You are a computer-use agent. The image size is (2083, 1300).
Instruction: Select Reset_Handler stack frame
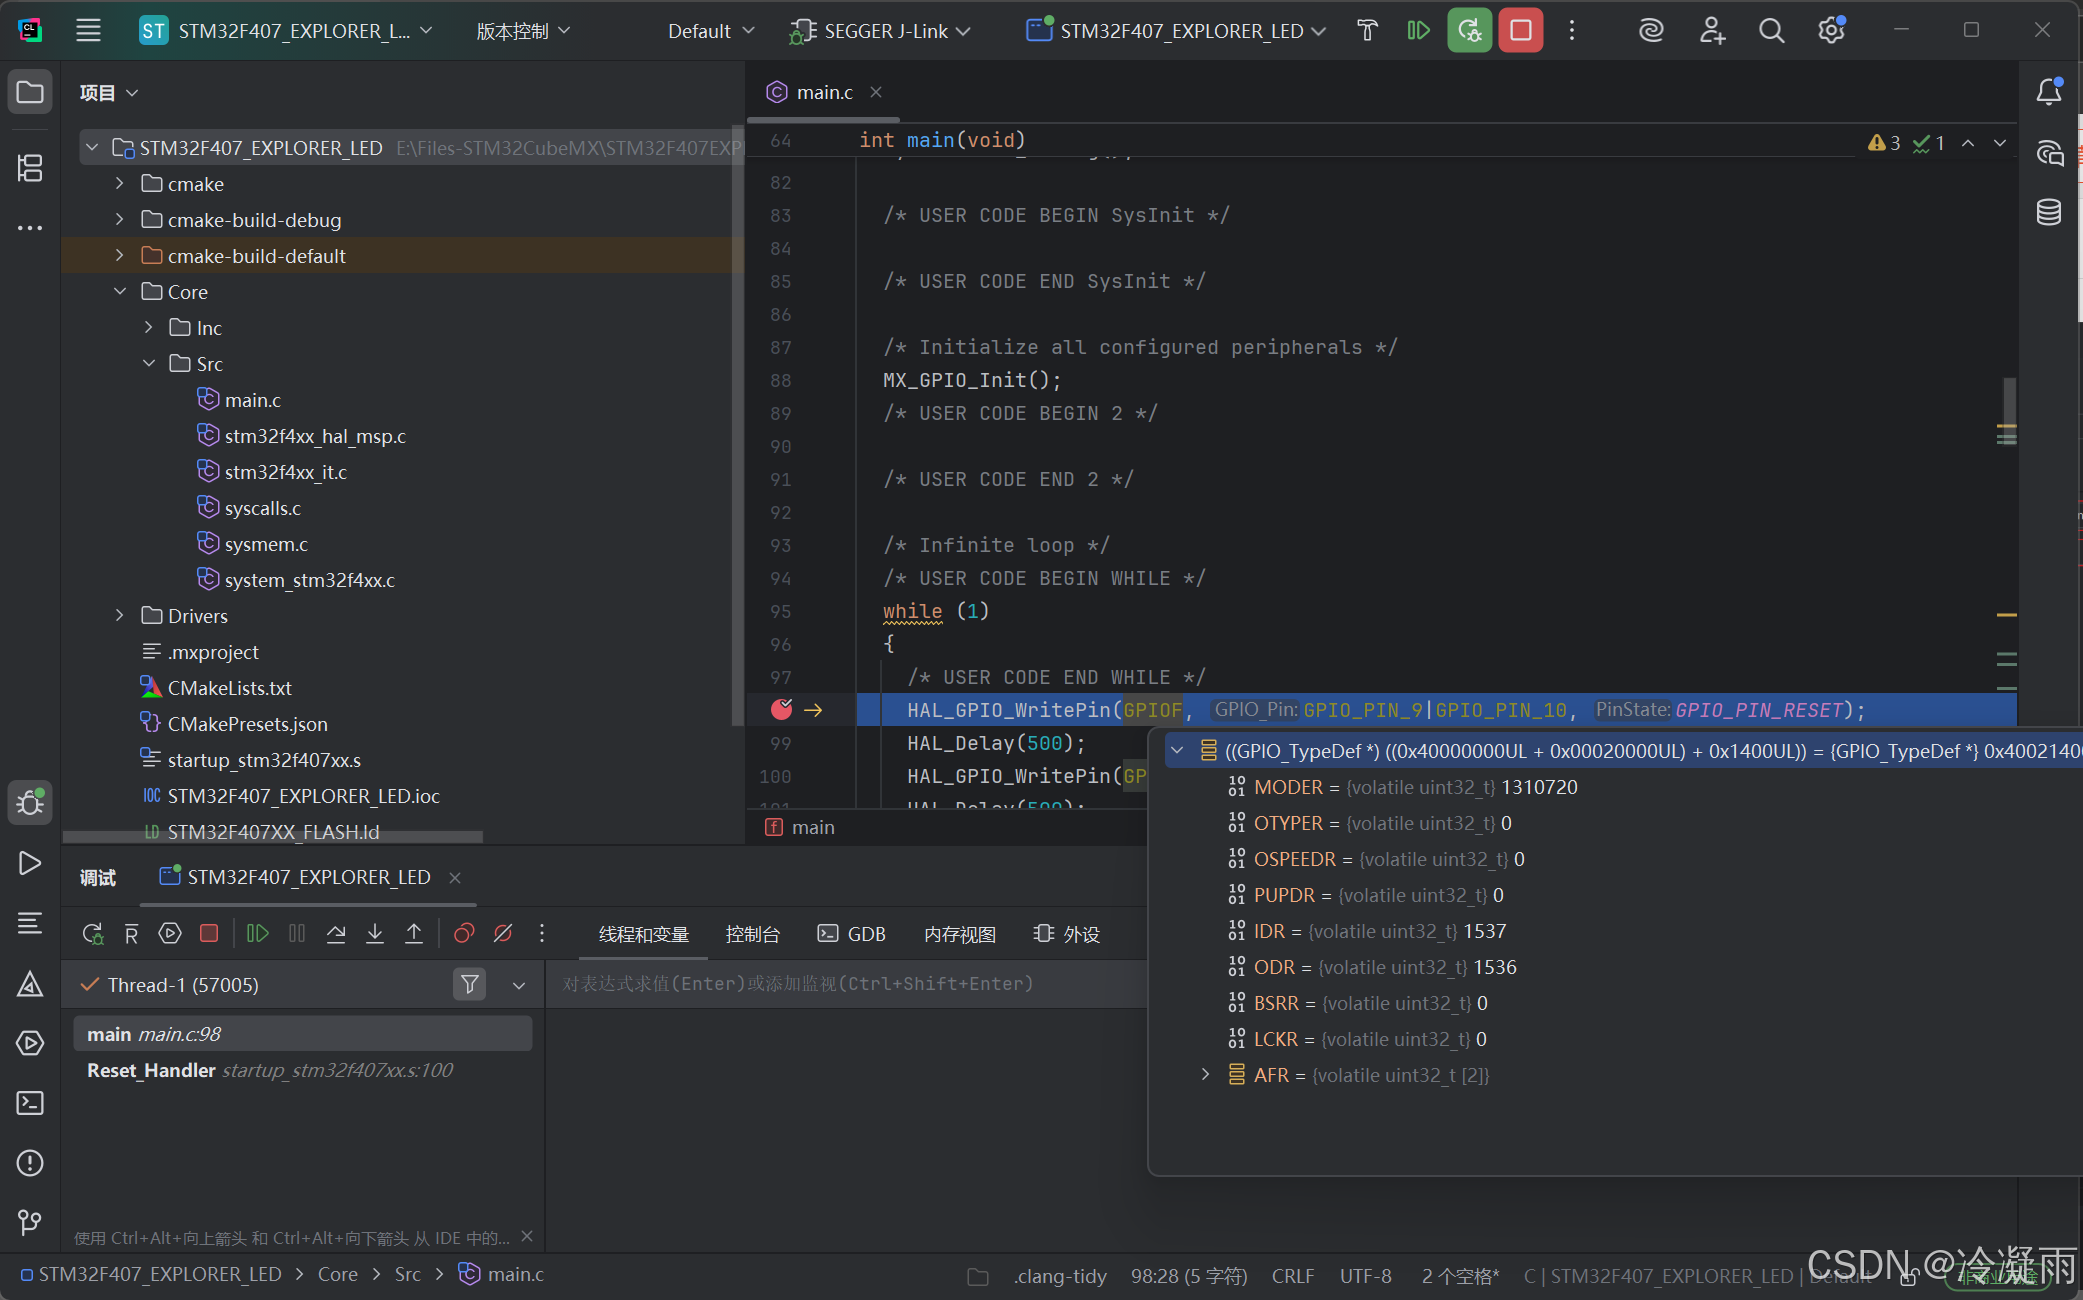tap(303, 1070)
